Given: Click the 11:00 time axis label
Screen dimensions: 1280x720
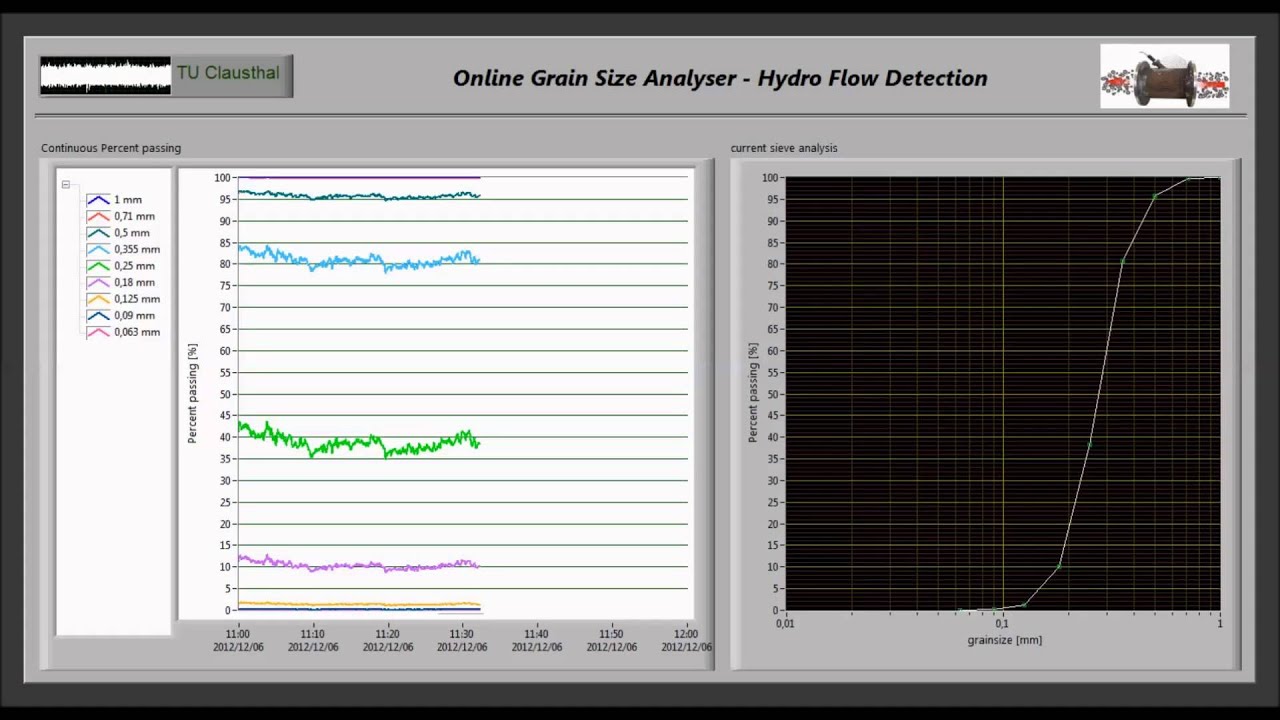Looking at the screenshot, I should pyautogui.click(x=238, y=634).
